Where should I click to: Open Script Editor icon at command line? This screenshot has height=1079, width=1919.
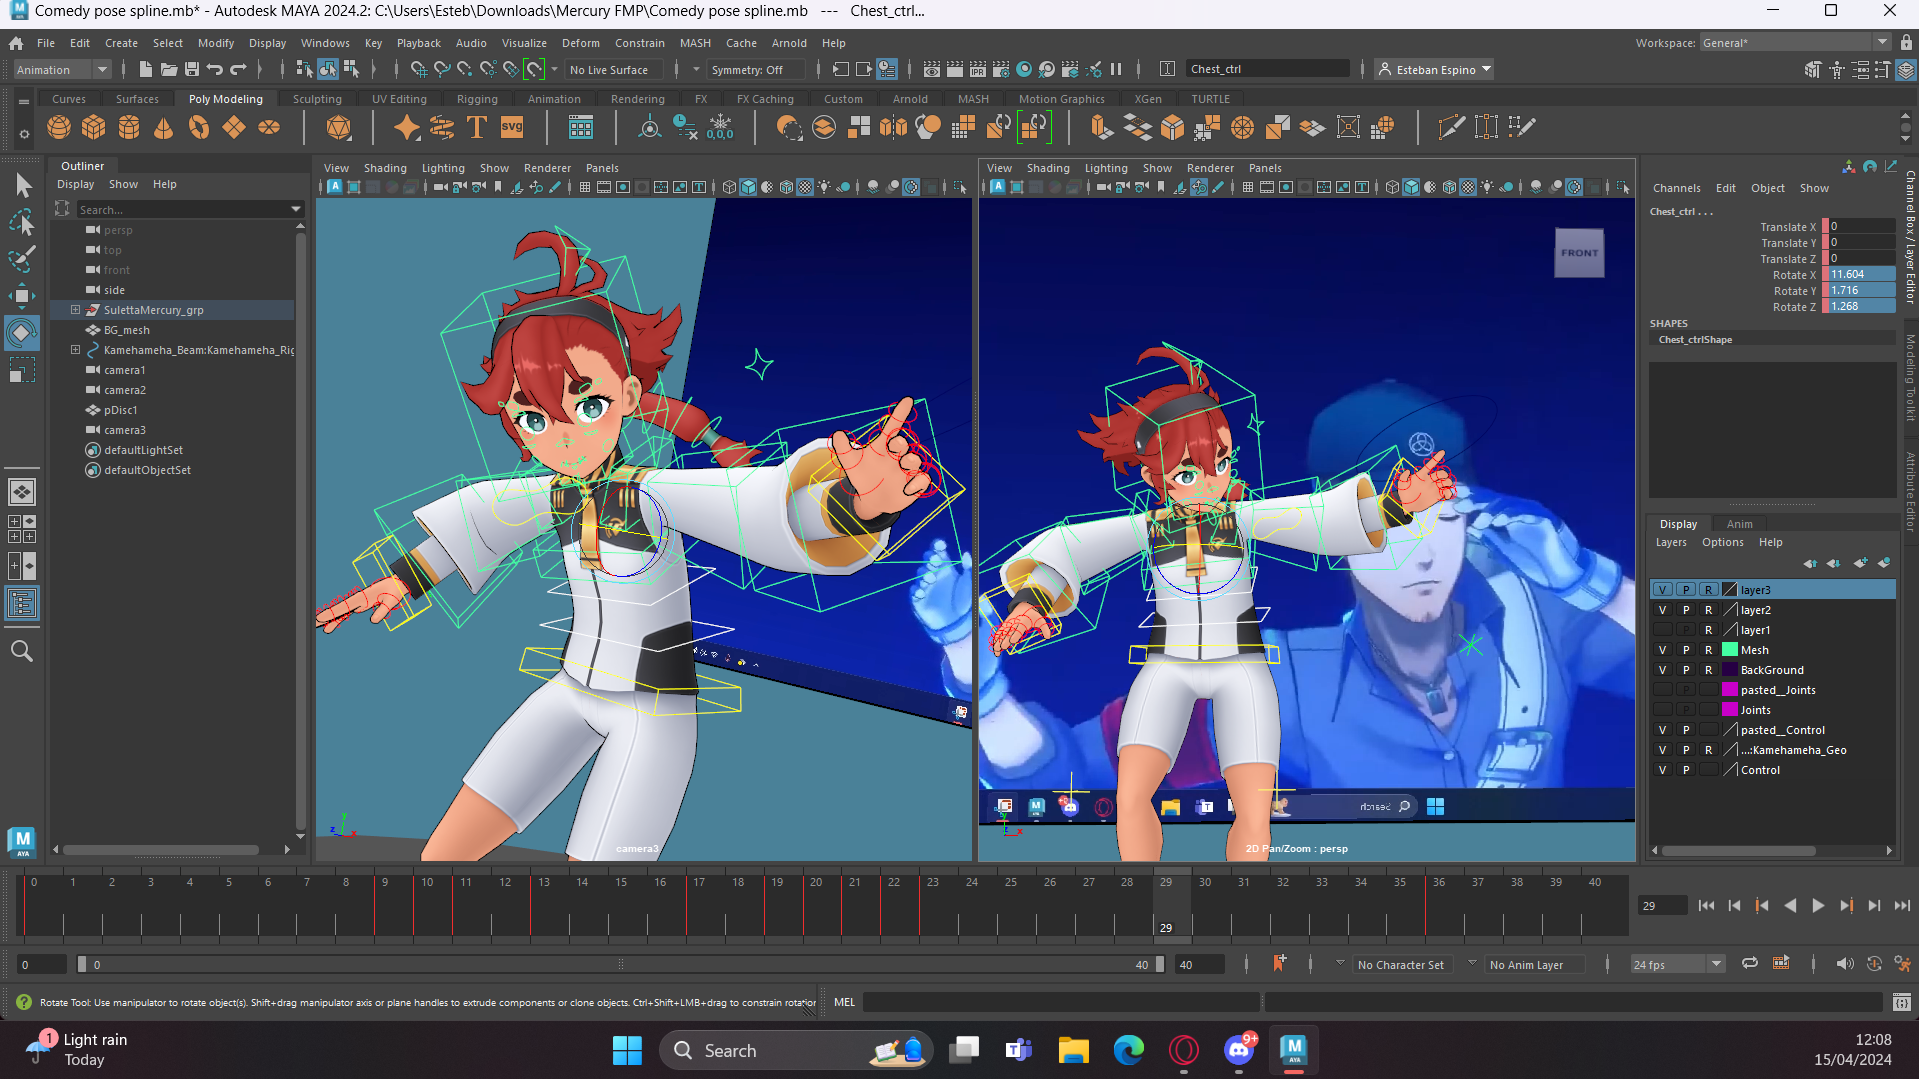tap(1902, 1002)
